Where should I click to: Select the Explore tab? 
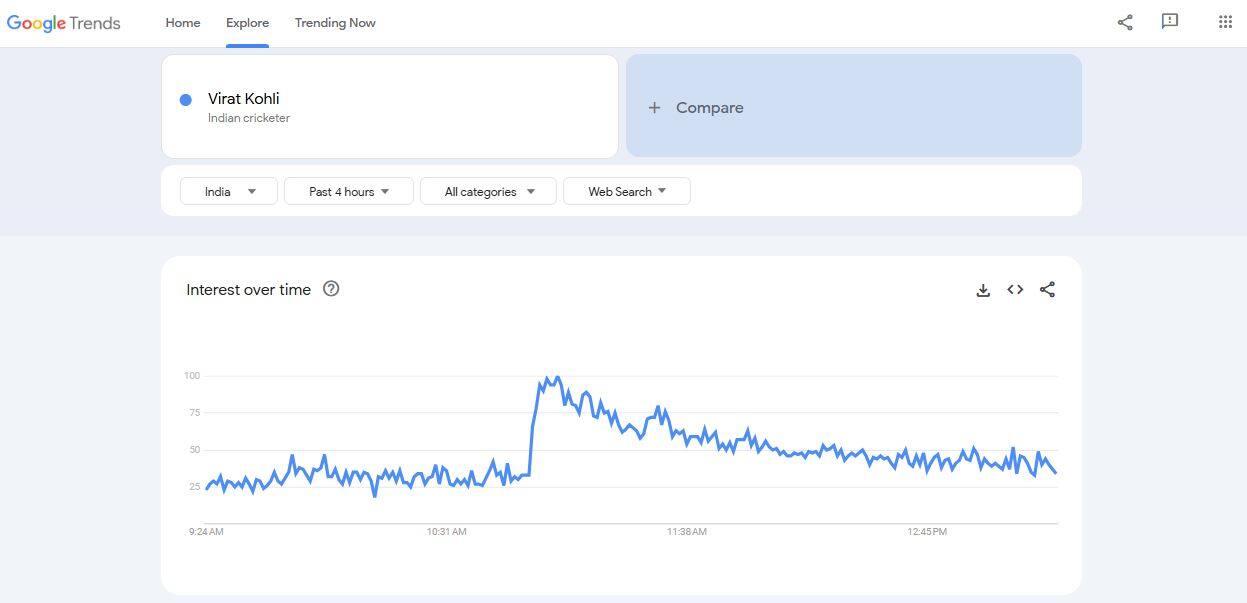click(247, 23)
